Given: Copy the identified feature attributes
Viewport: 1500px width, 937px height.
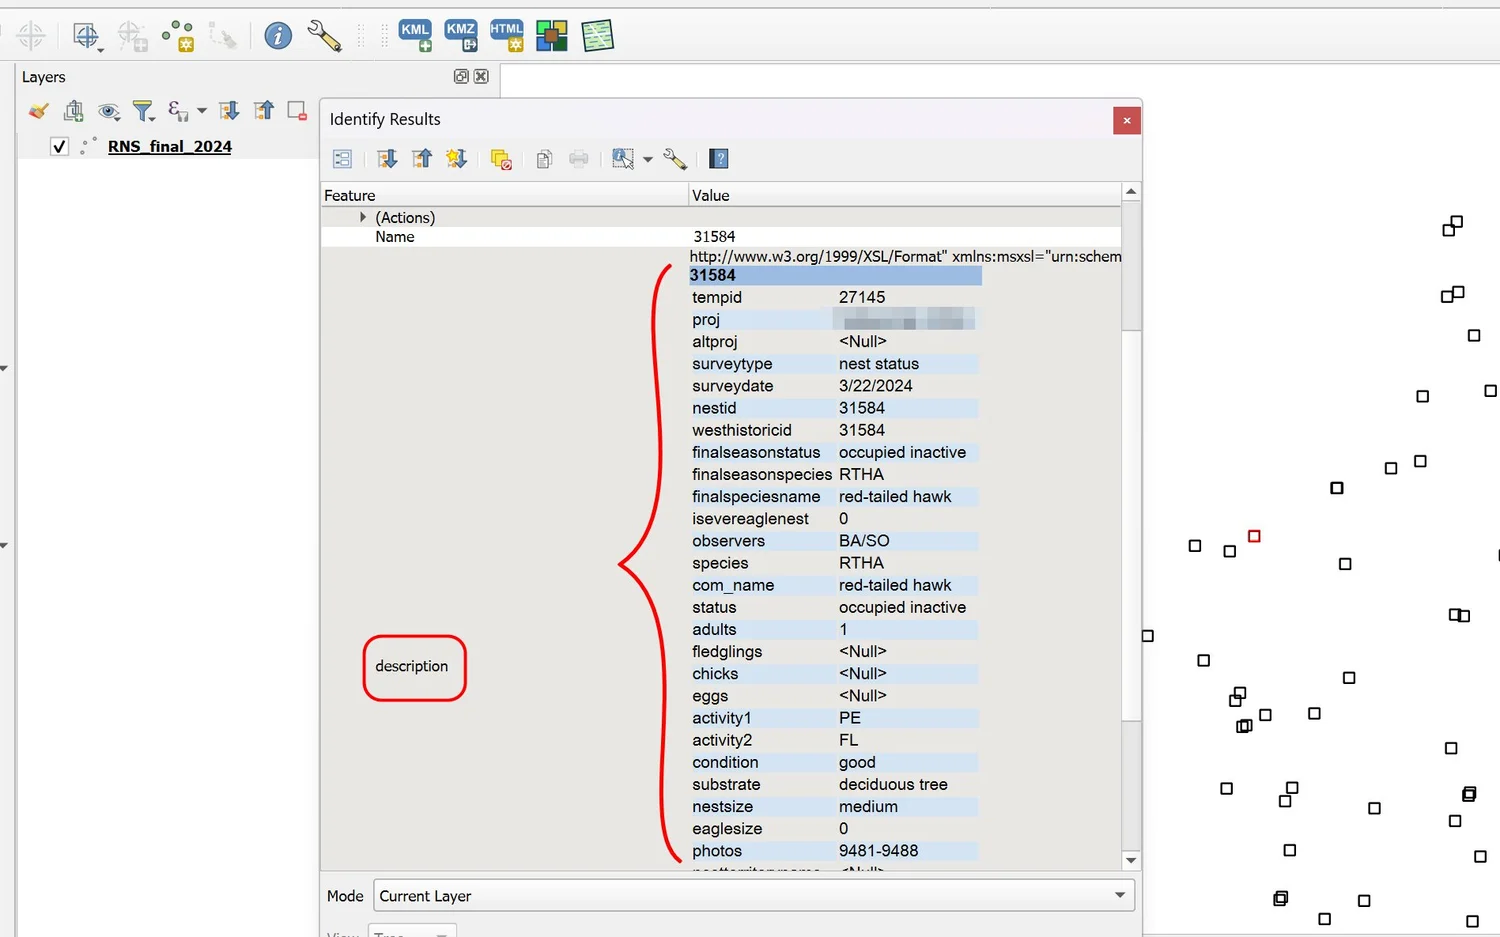Looking at the screenshot, I should (x=544, y=158).
